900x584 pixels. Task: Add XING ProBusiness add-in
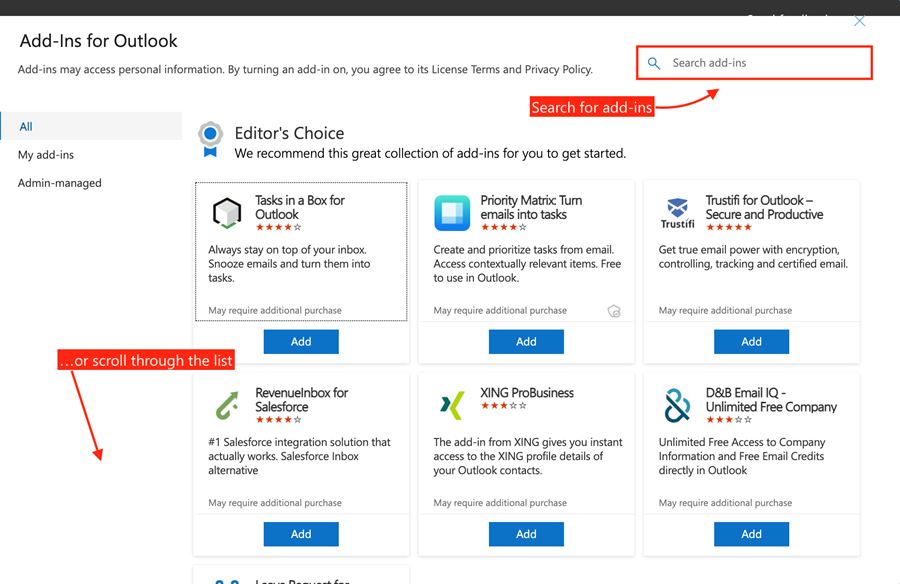(x=526, y=534)
